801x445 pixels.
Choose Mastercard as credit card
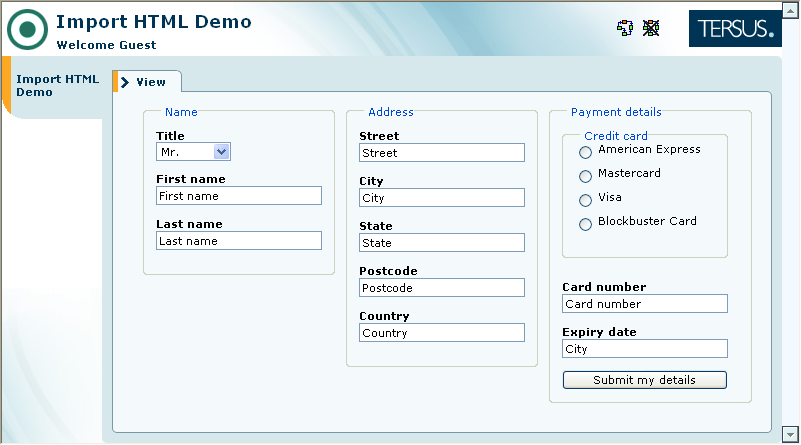point(586,176)
